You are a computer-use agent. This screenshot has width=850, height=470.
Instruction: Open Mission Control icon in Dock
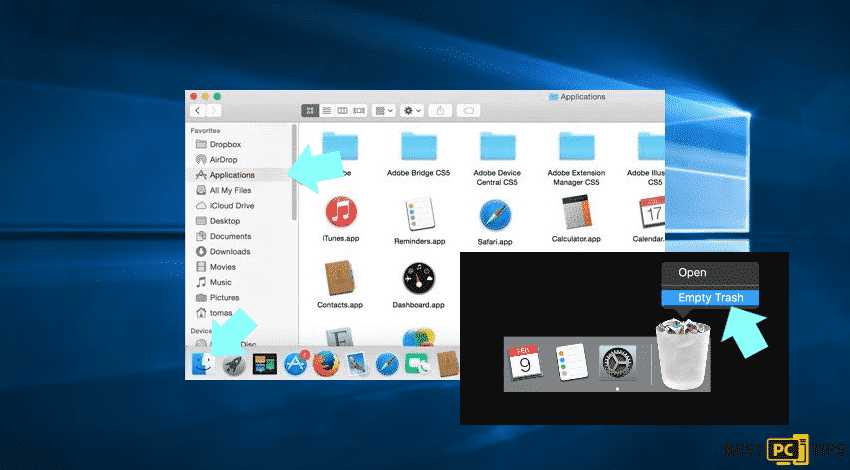265,364
